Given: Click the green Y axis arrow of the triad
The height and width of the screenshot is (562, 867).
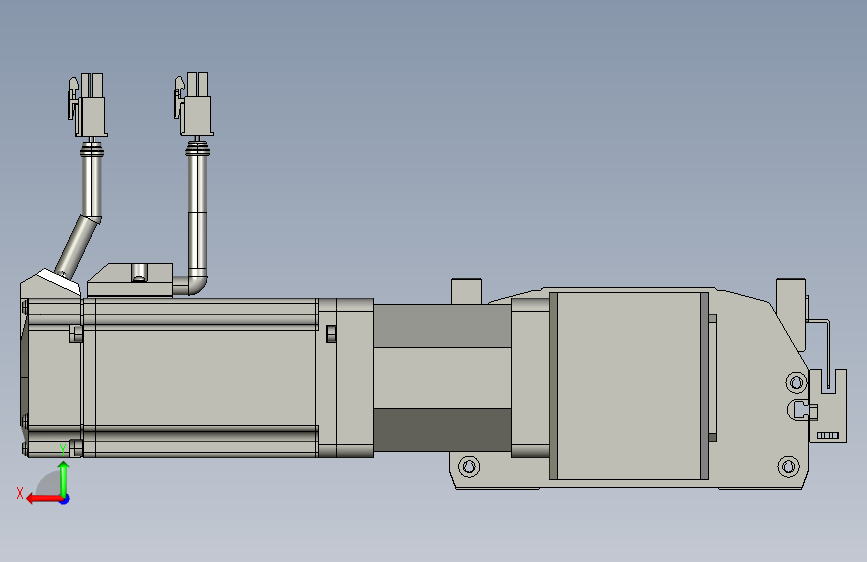Looking at the screenshot, I should tap(64, 479).
